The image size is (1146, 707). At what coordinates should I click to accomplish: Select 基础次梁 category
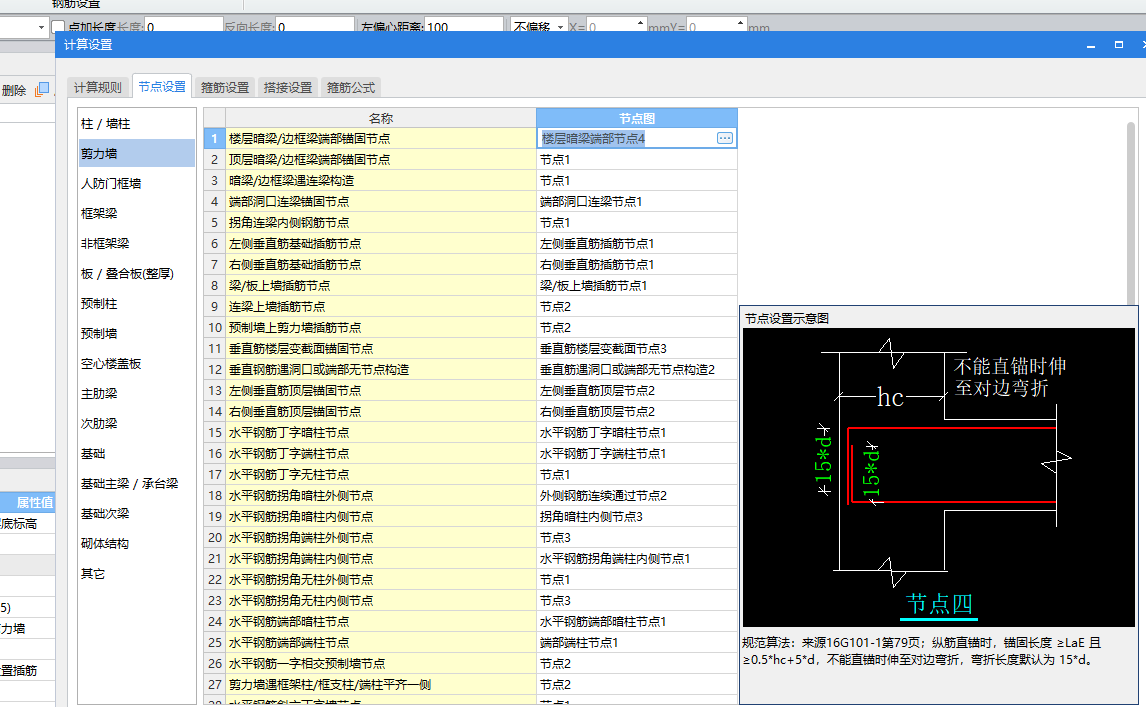pyautogui.click(x=137, y=513)
